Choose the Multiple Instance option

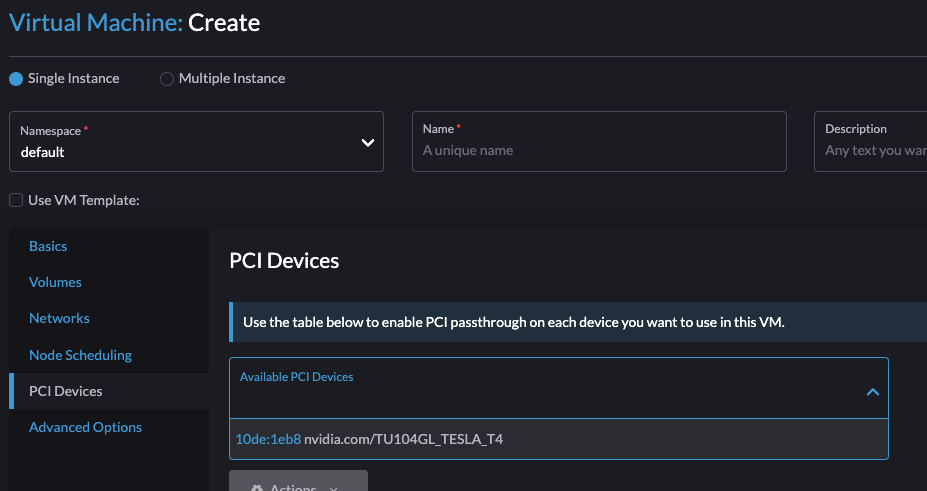[167, 79]
